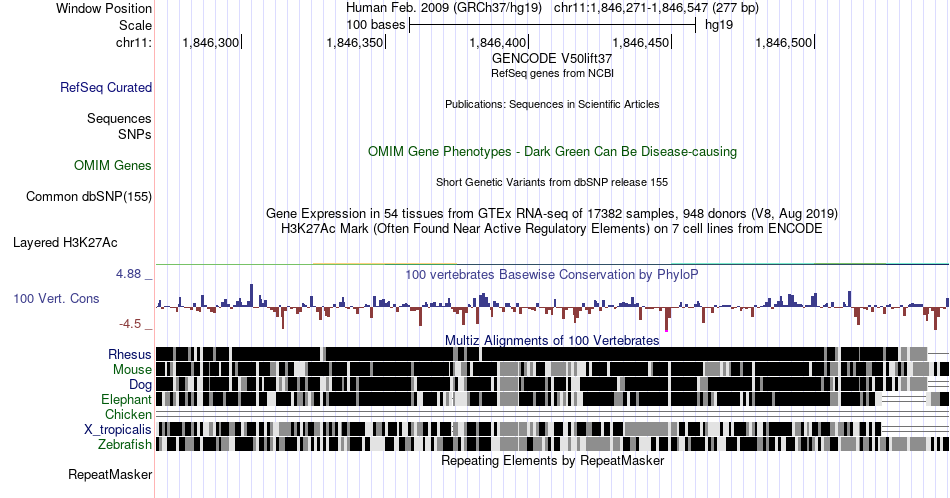Click the H3K27Ac Mark ENCODE title

click(552, 228)
